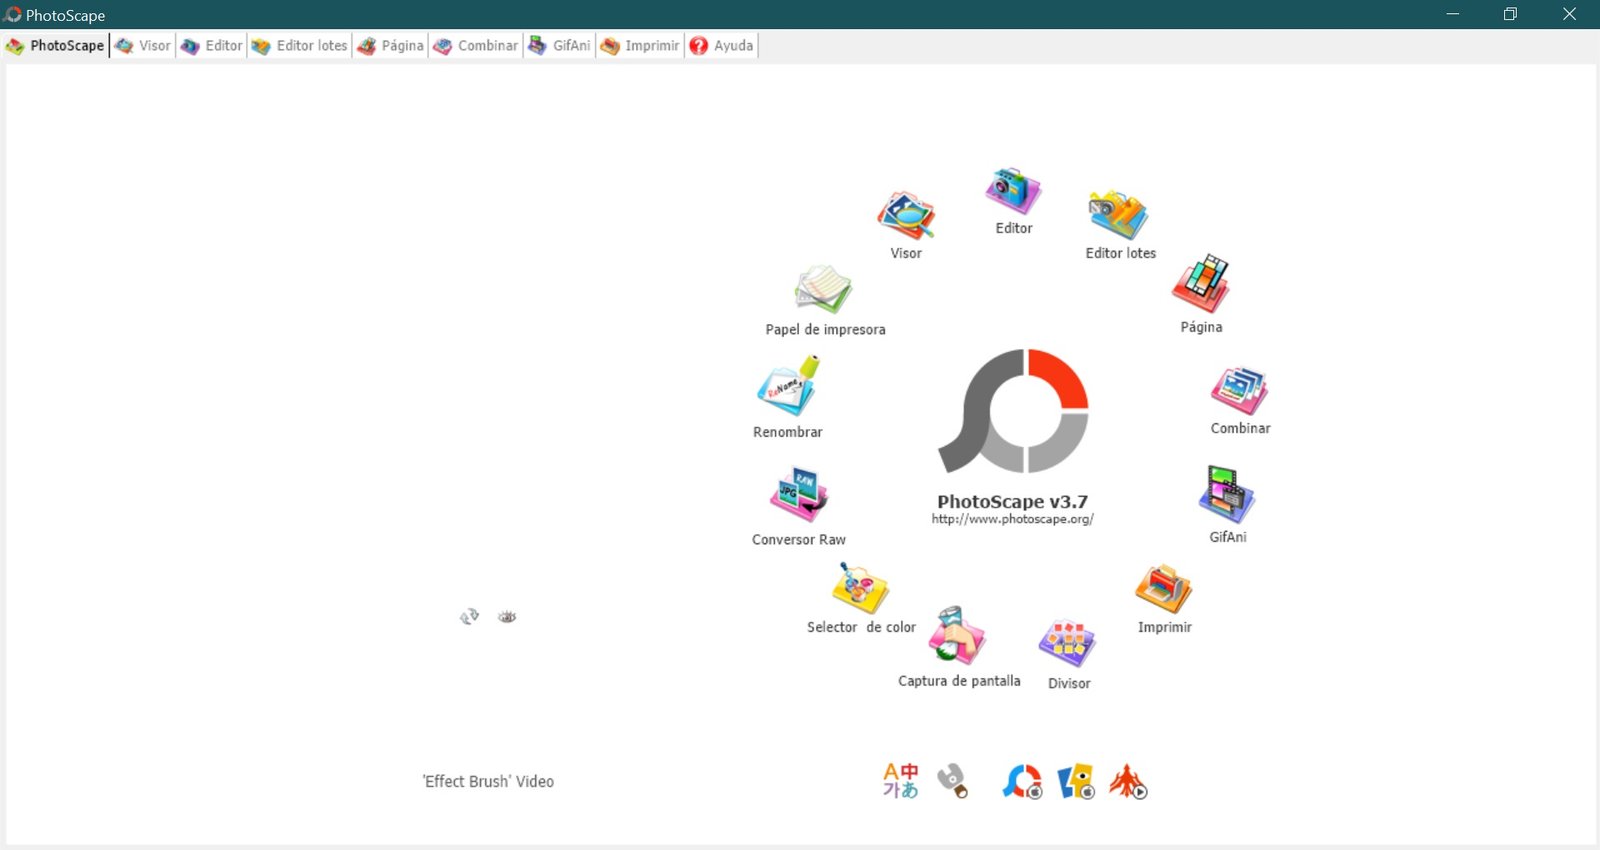Click the central PhotoScape logo
The width and height of the screenshot is (1600, 850).
(x=1013, y=411)
